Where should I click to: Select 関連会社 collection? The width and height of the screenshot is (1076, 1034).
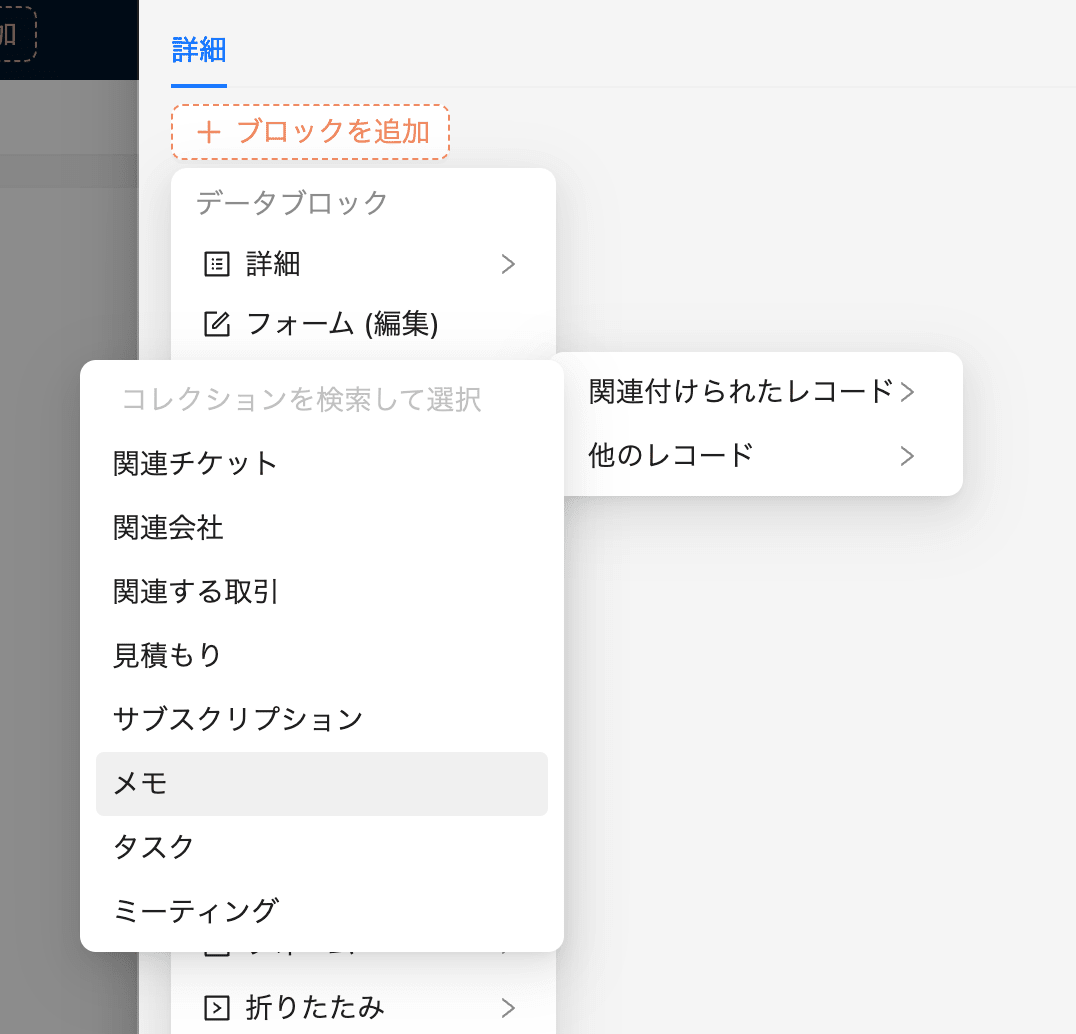[x=321, y=528]
